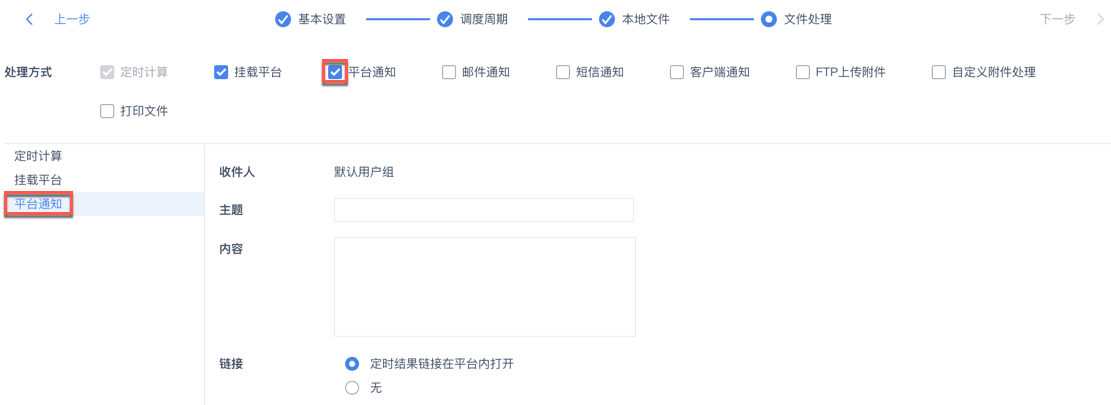Tick the 客户端通知 checkbox

(677, 72)
